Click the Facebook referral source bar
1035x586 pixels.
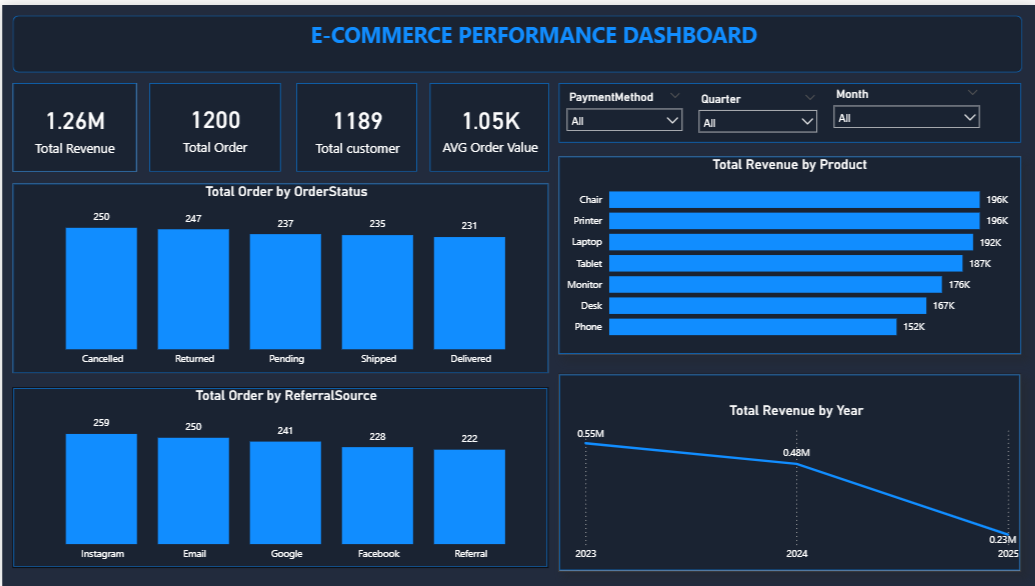(378, 496)
